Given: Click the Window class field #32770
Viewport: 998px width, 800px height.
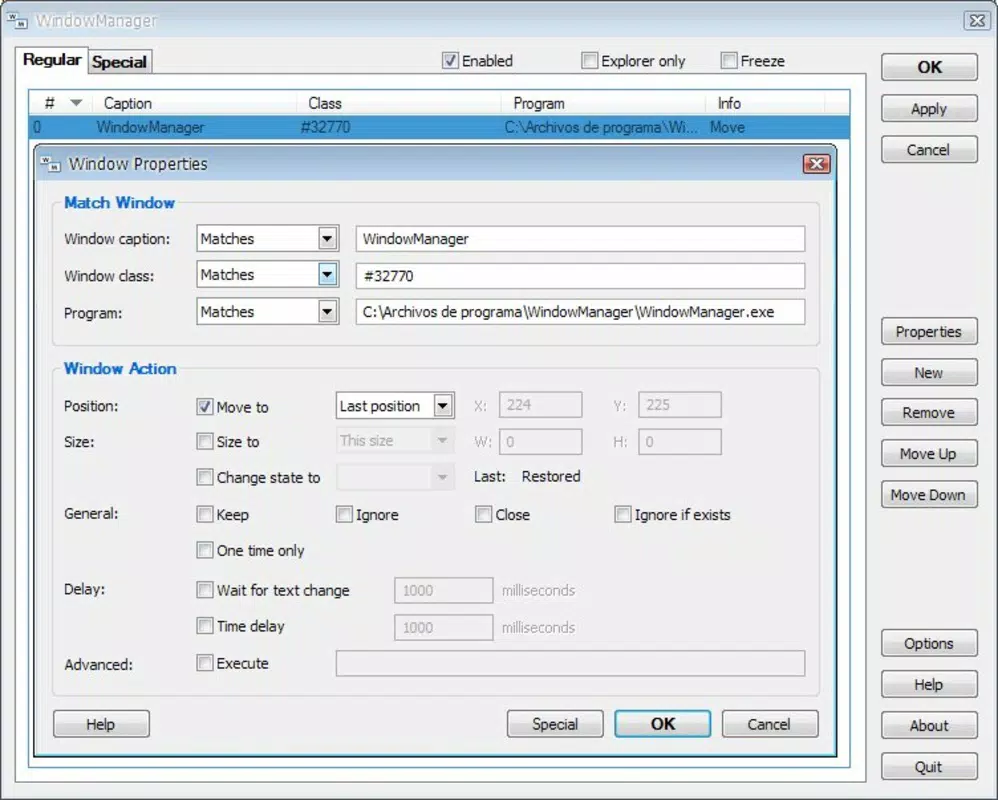Looking at the screenshot, I should click(580, 276).
